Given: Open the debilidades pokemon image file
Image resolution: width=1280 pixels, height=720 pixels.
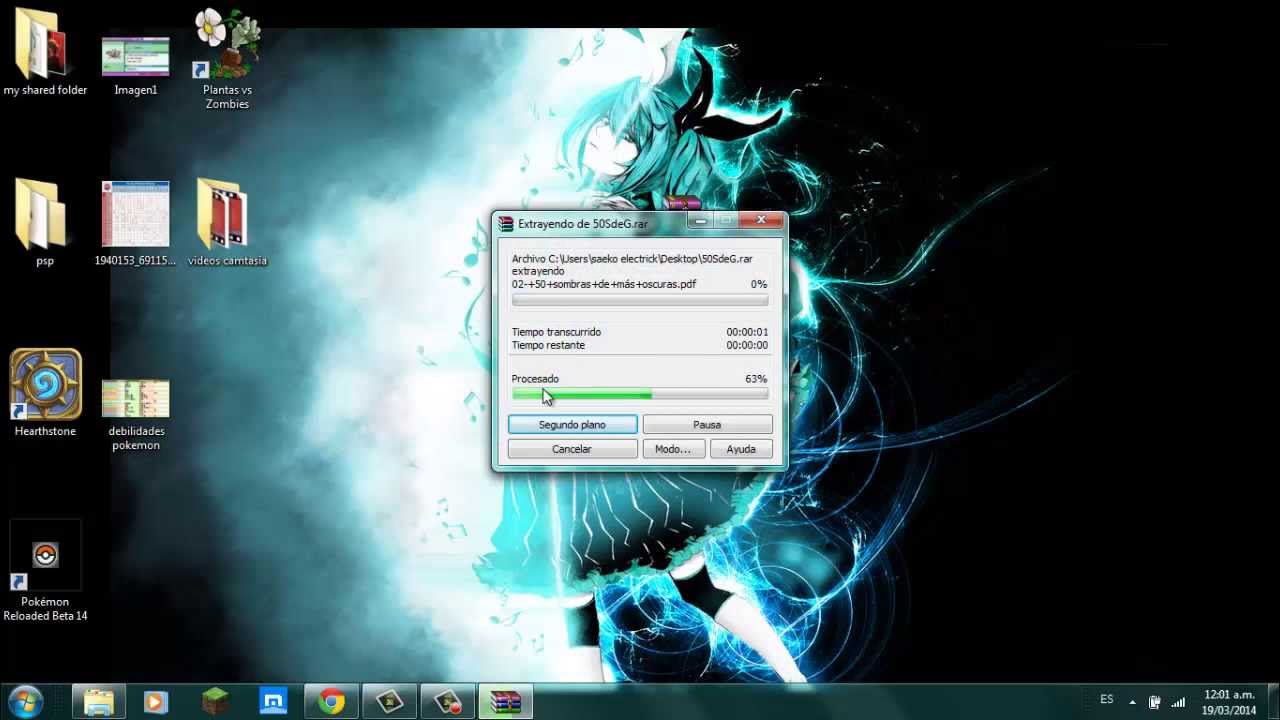Looking at the screenshot, I should pyautogui.click(x=135, y=414).
